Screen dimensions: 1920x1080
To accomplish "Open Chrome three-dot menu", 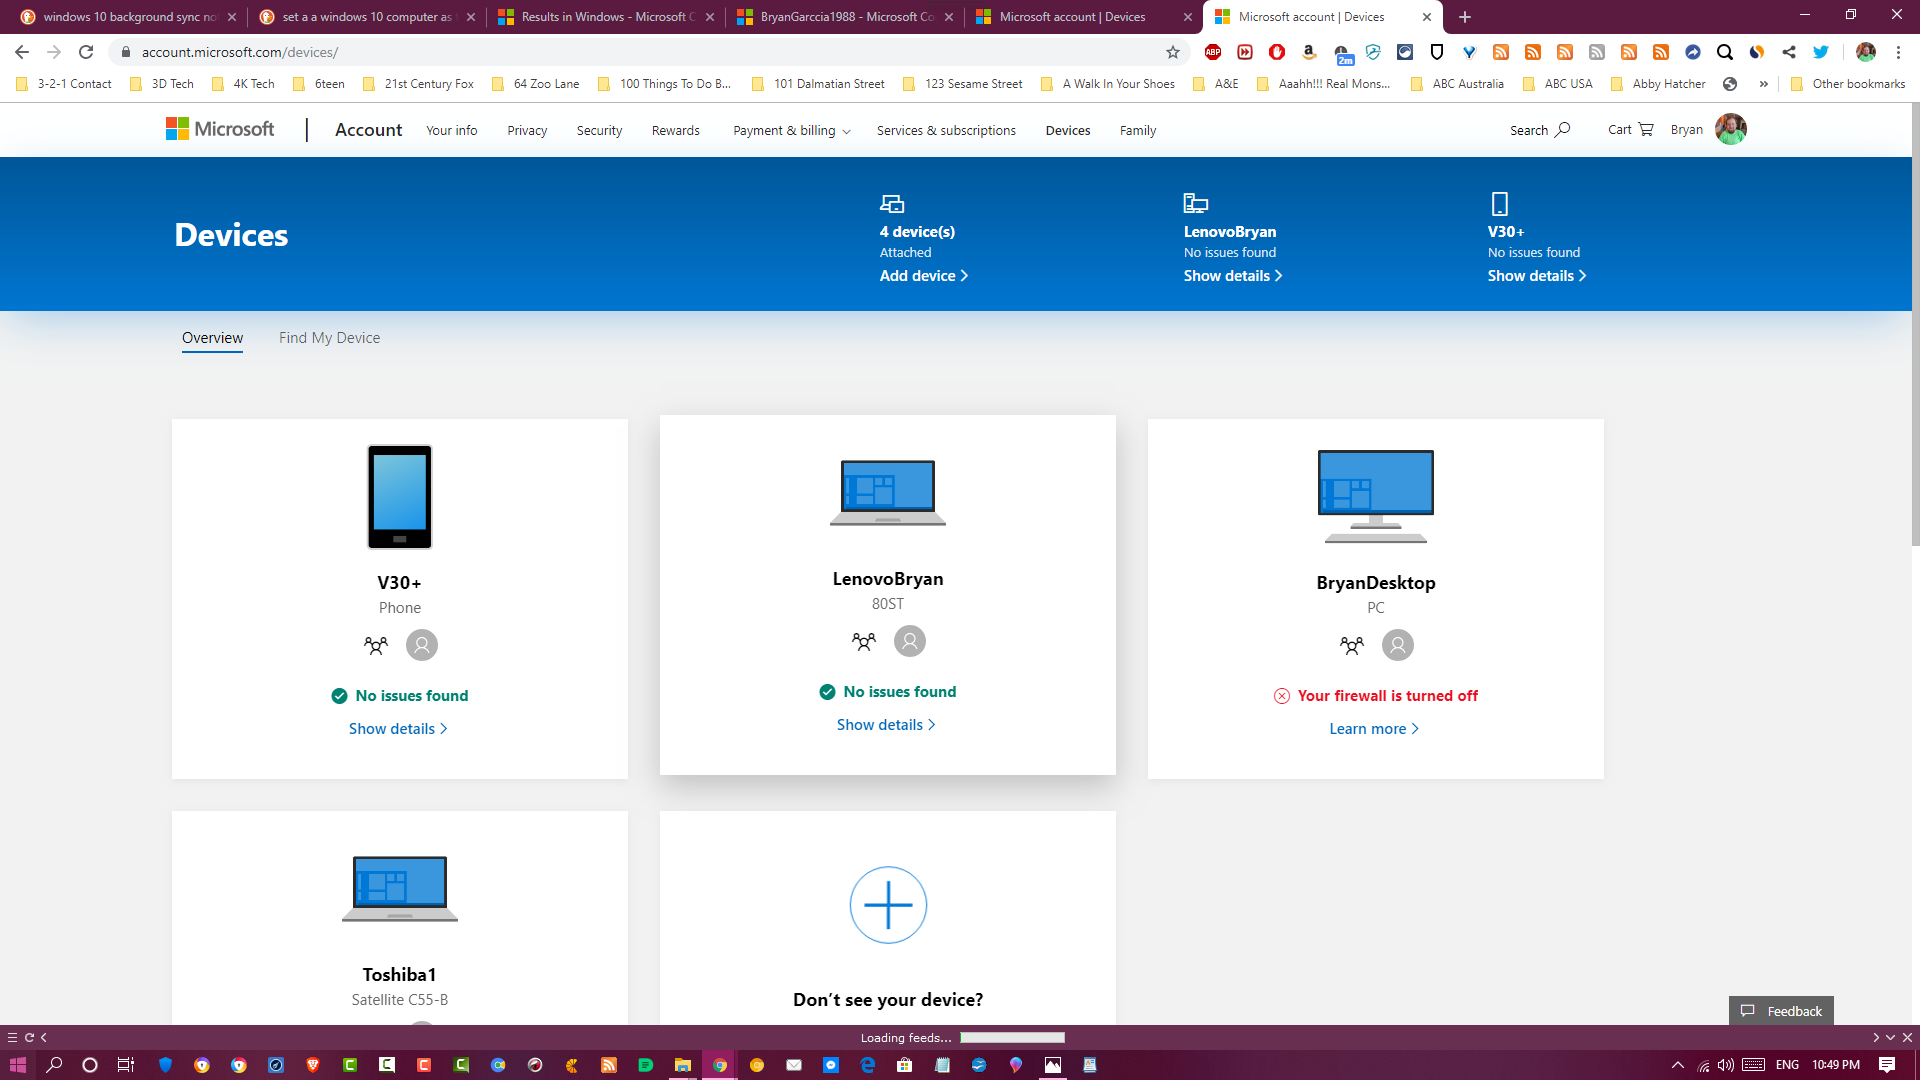I will (1898, 52).
